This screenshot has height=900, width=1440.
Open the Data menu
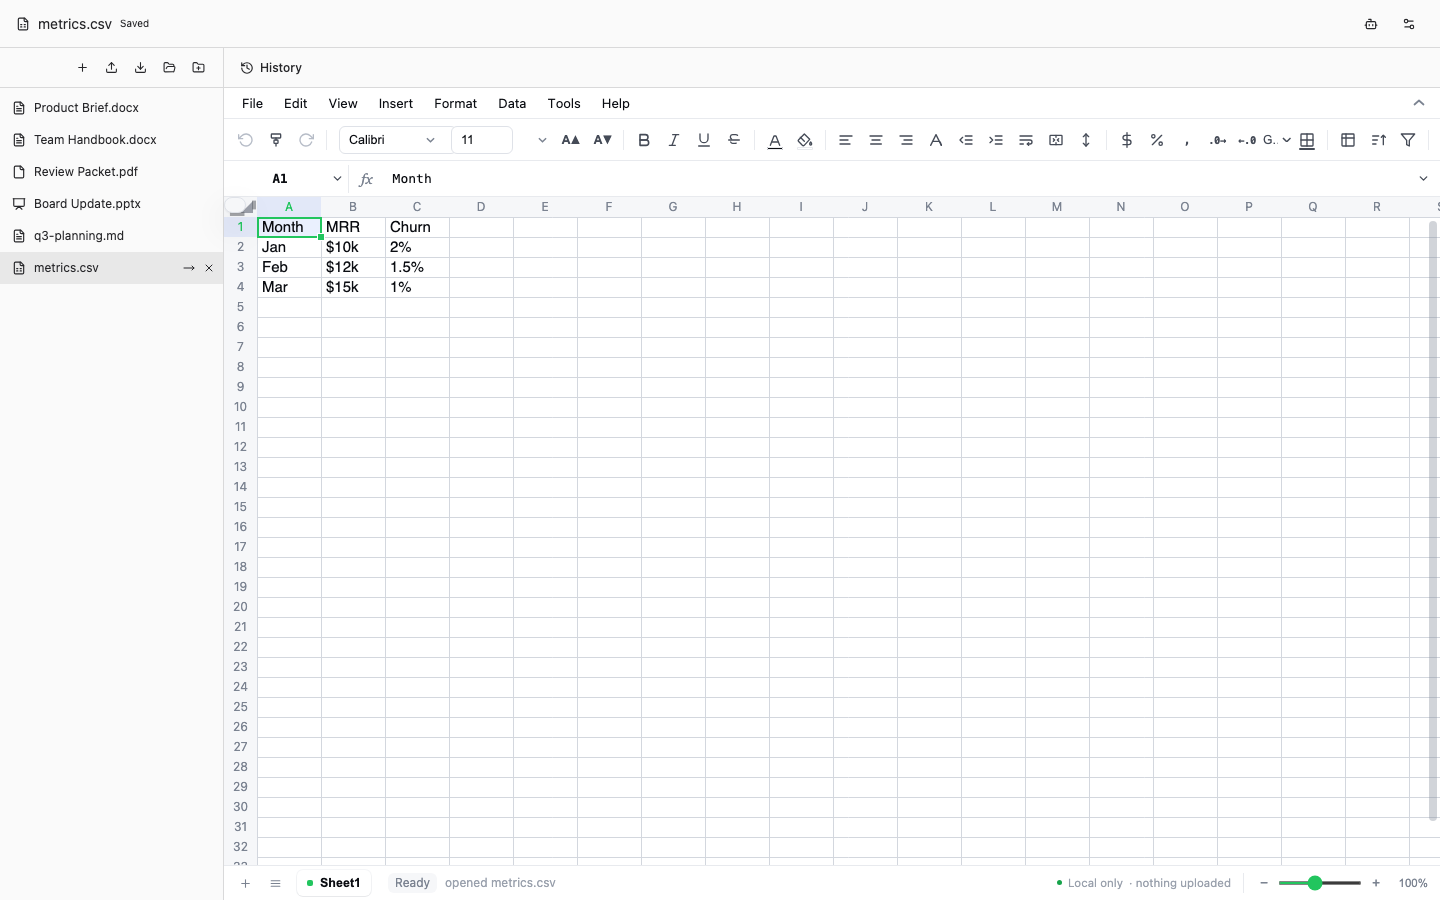pyautogui.click(x=512, y=103)
